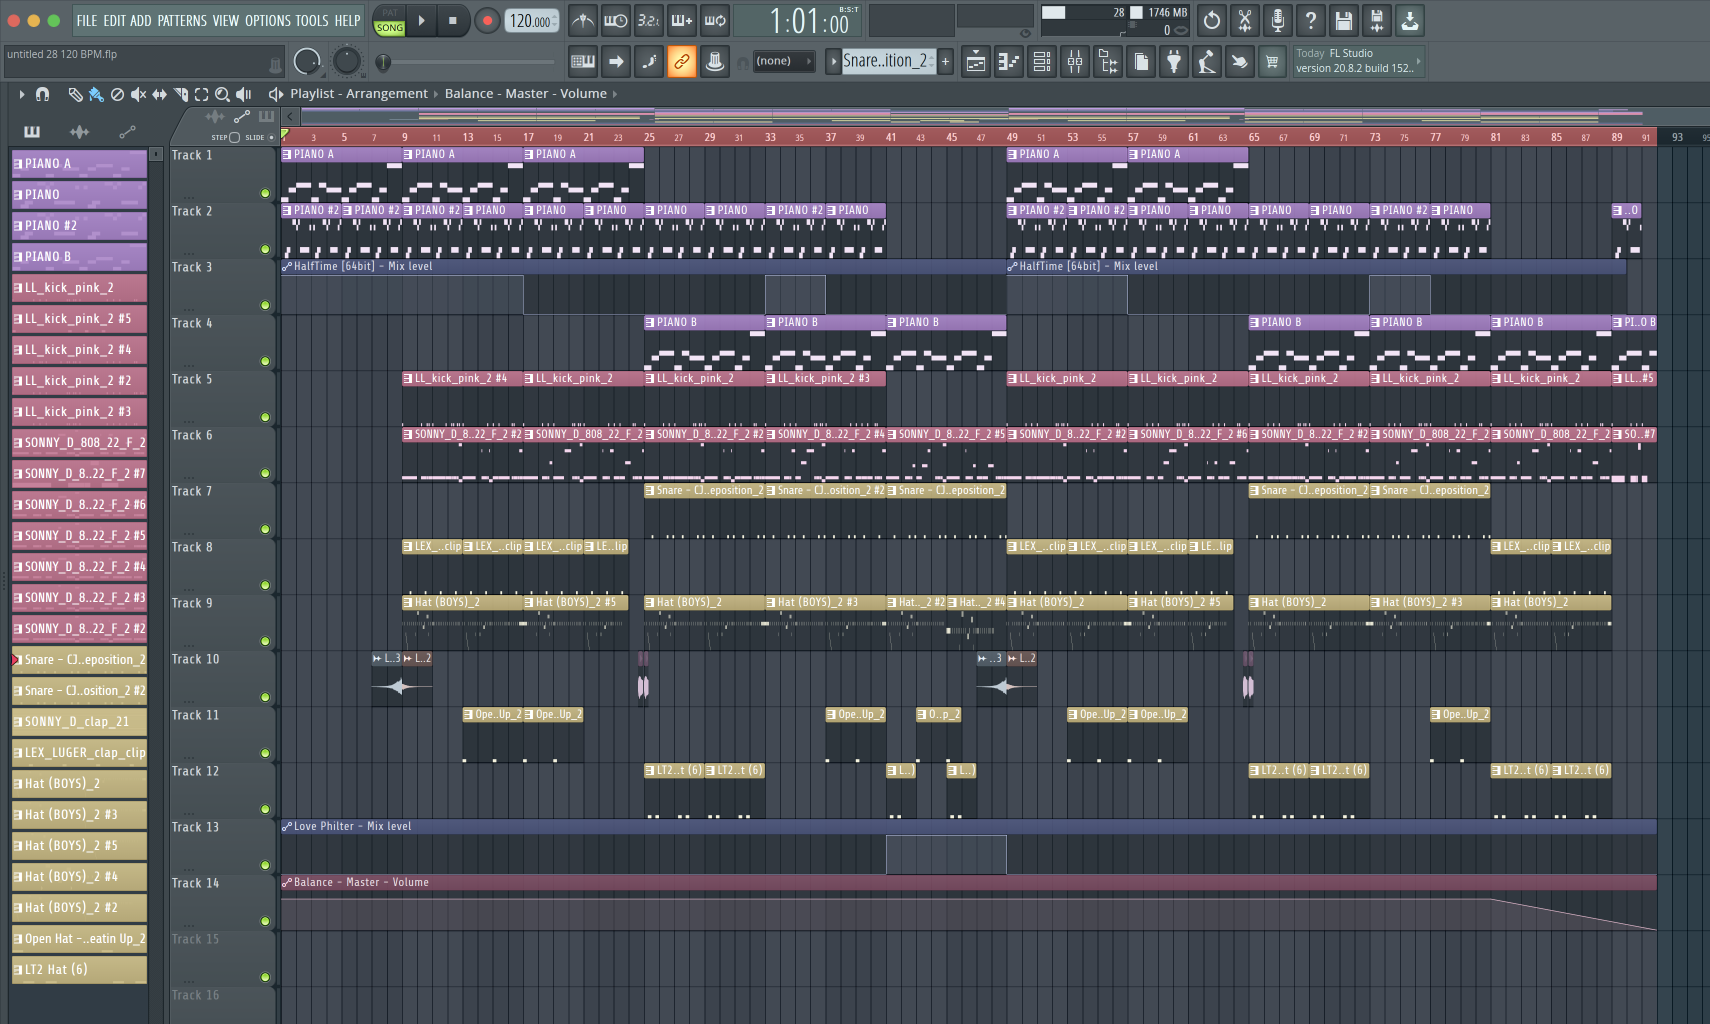The width and height of the screenshot is (1710, 1024).
Task: Click the one-click audio recording microphone
Action: (x=1278, y=20)
